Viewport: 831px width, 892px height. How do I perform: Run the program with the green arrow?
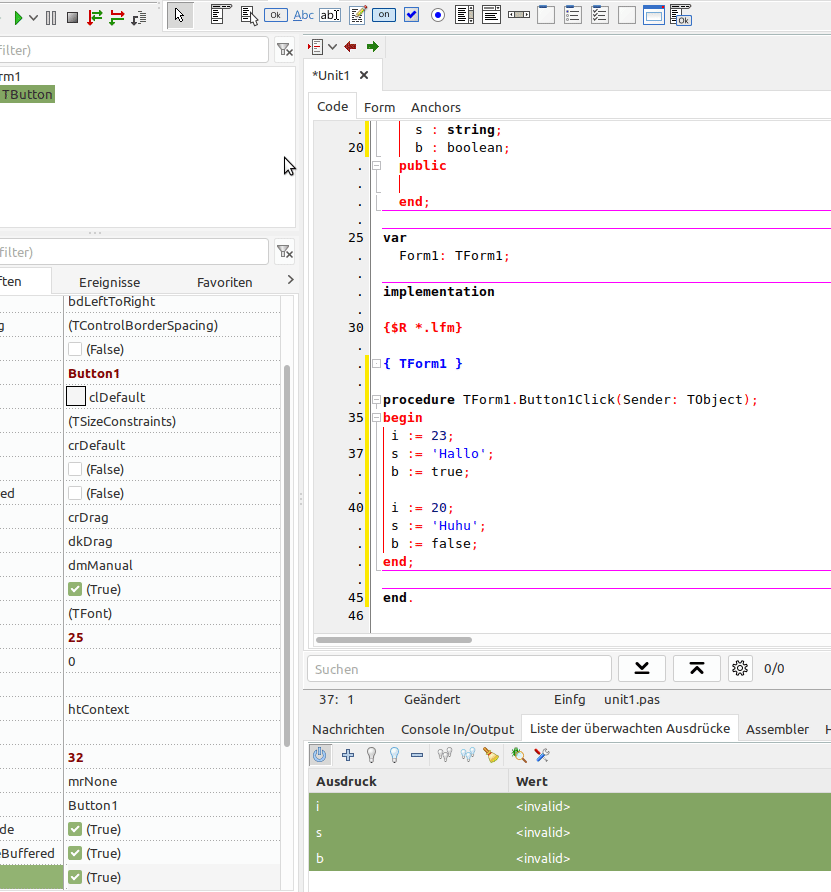click(x=18, y=18)
